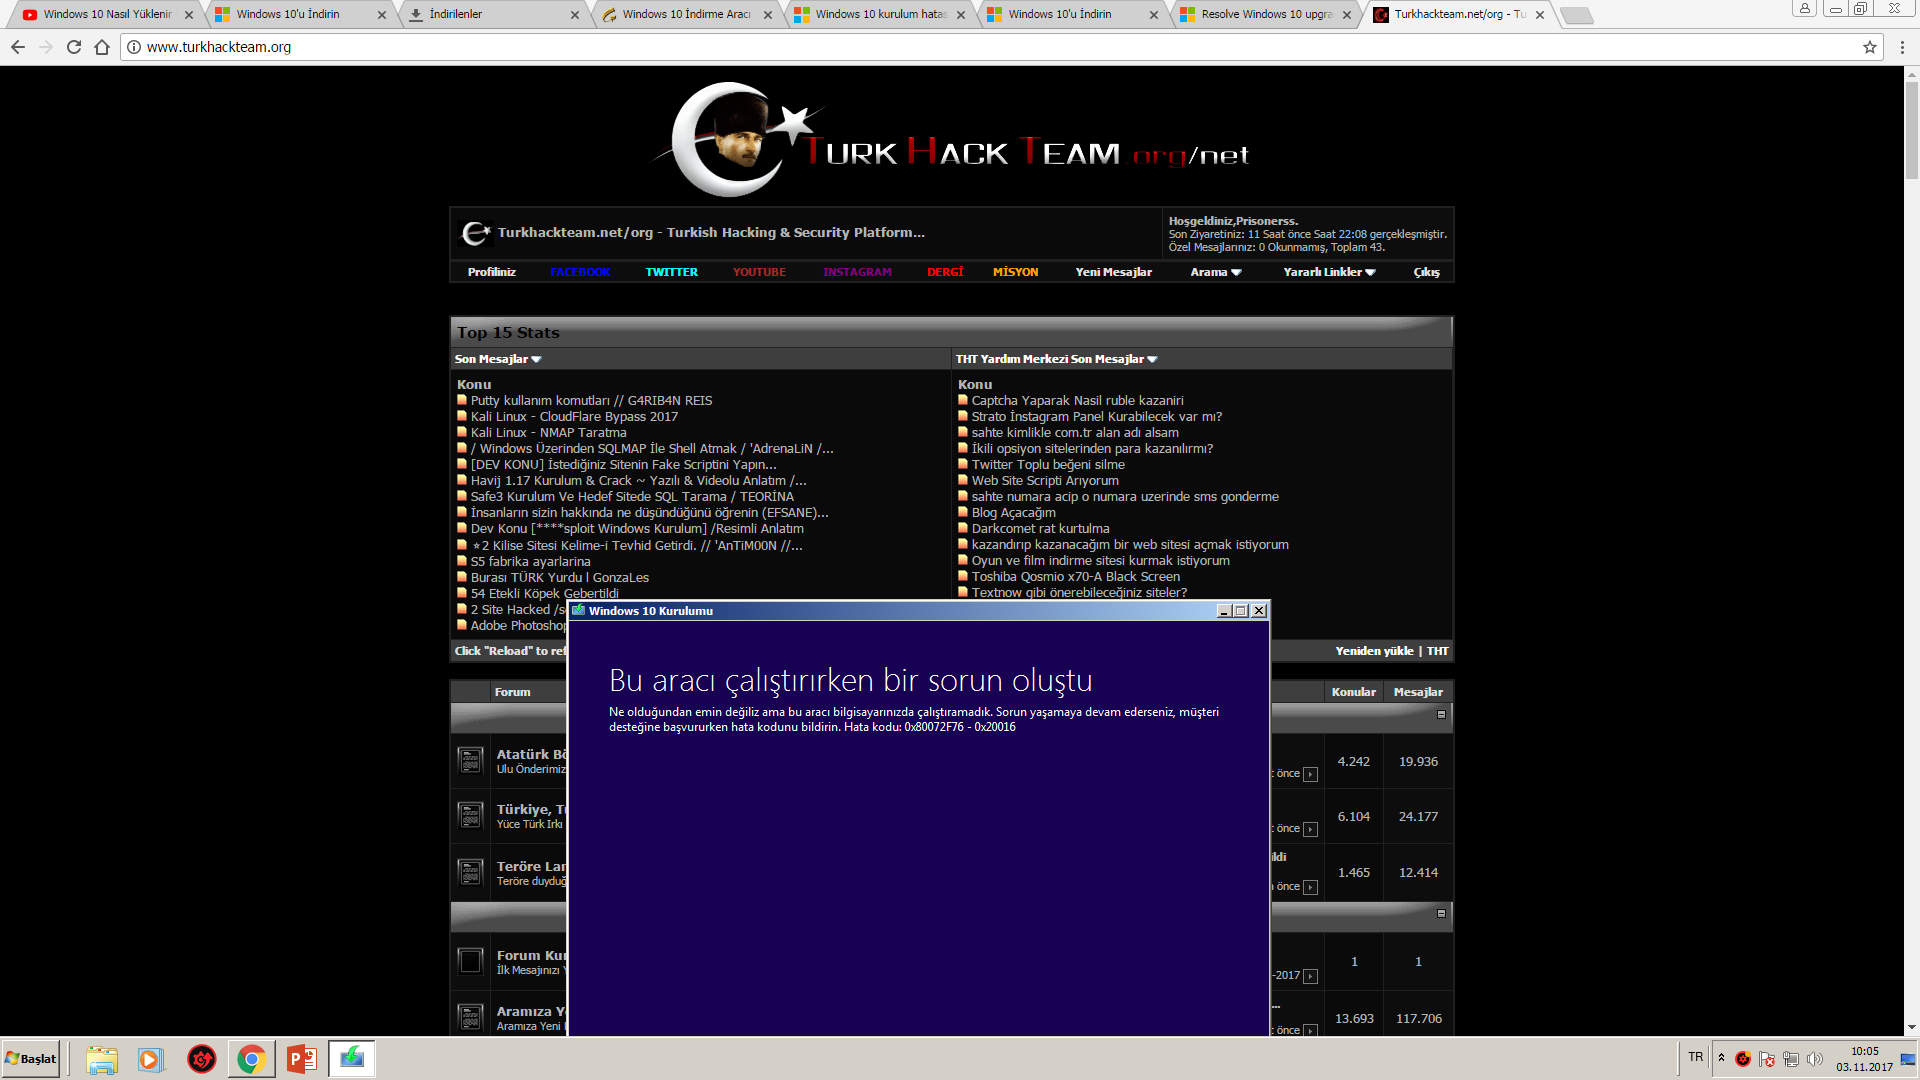Open the DERGİ navbar link

945,272
